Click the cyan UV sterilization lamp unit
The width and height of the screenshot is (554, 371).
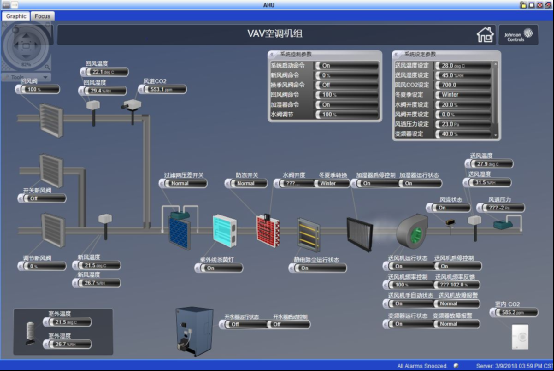tap(225, 231)
